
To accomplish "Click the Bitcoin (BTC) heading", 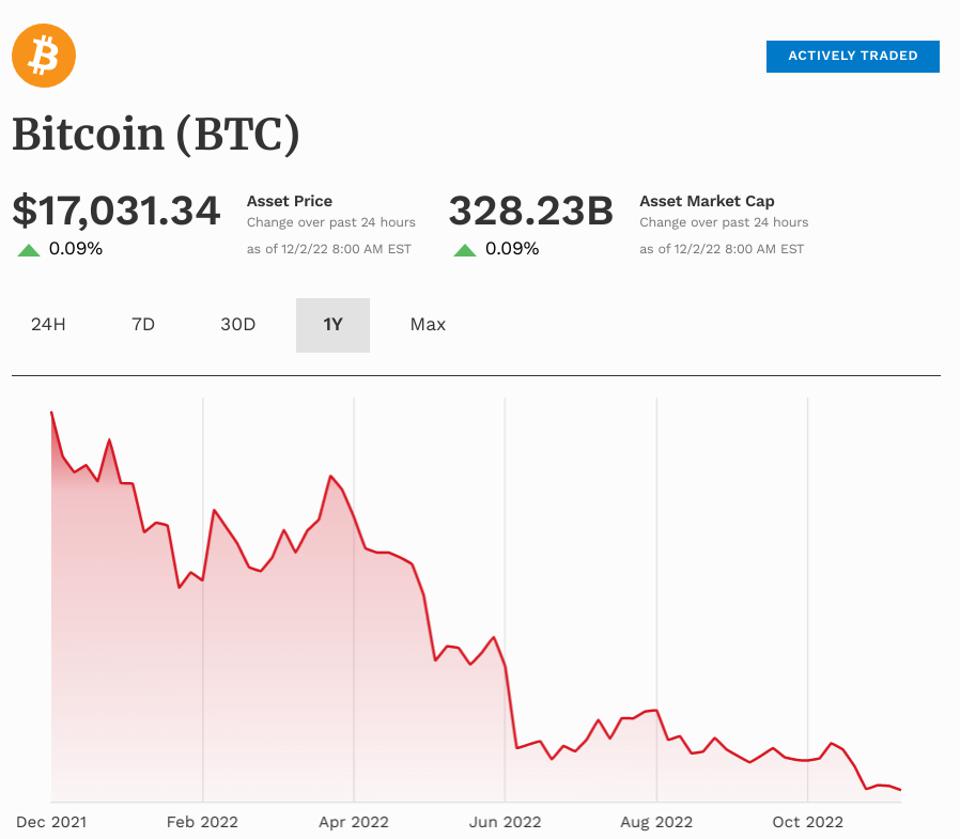I will [x=156, y=135].
